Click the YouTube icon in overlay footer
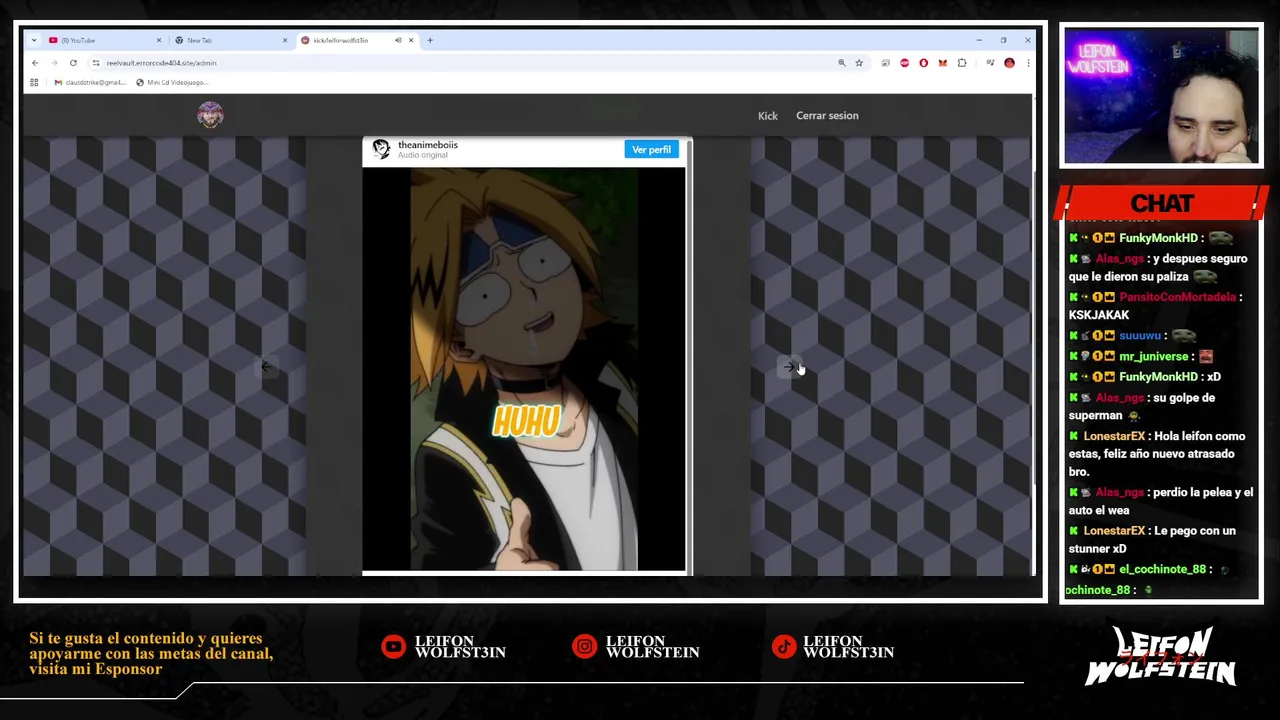 pyautogui.click(x=393, y=647)
